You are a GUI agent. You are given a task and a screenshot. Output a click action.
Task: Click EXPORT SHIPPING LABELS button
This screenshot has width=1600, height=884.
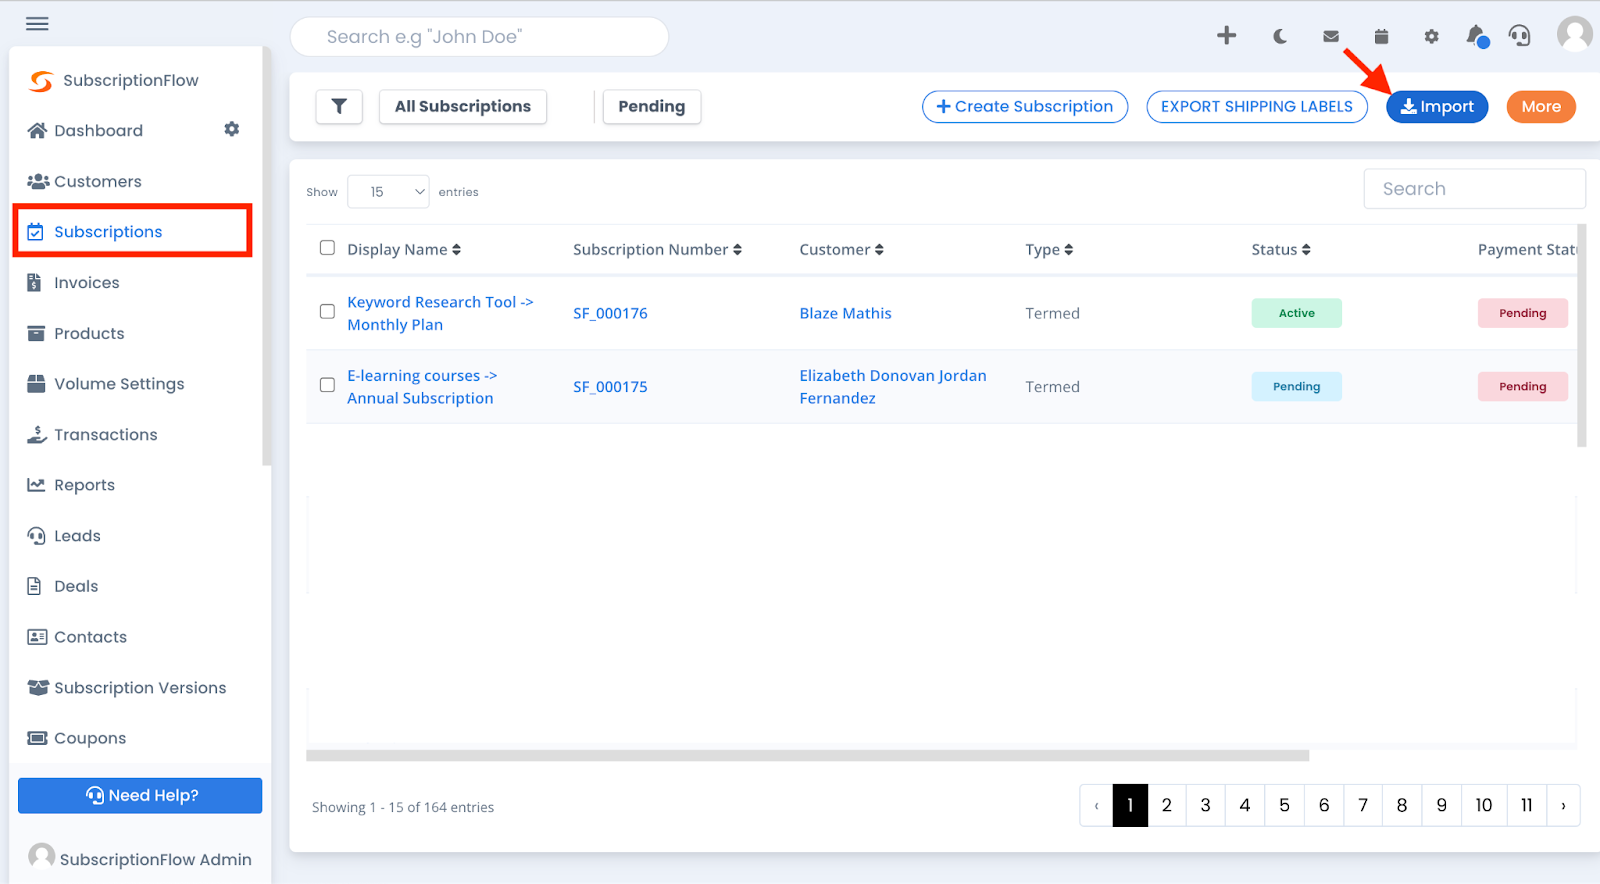pyautogui.click(x=1257, y=107)
